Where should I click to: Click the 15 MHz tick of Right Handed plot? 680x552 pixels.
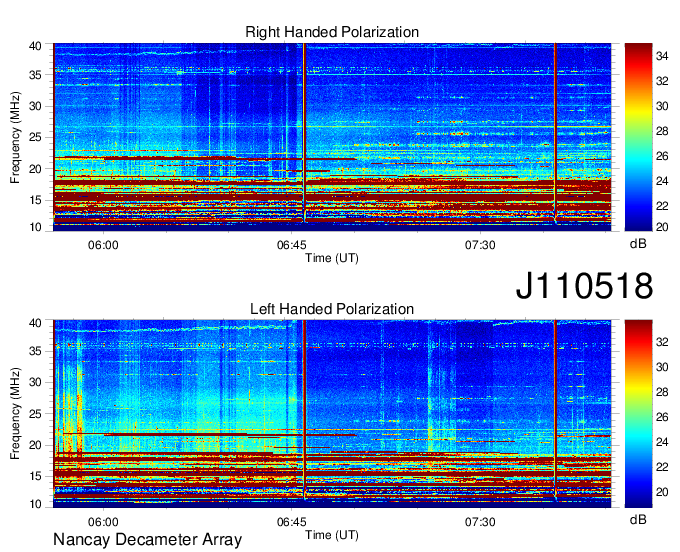(36, 200)
